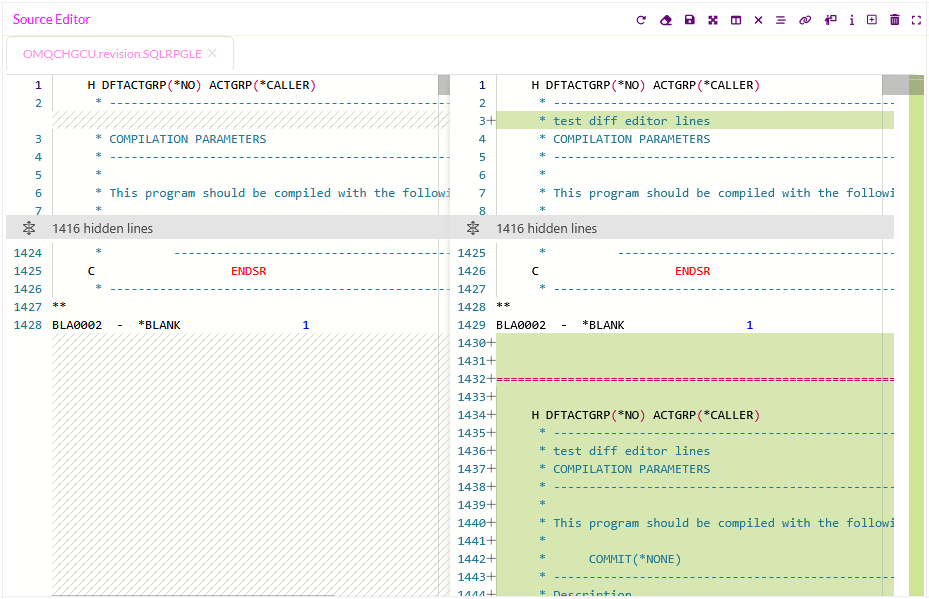Click the plus-in-square add icon
Image resolution: width=929 pixels, height=599 pixels.
tap(872, 20)
